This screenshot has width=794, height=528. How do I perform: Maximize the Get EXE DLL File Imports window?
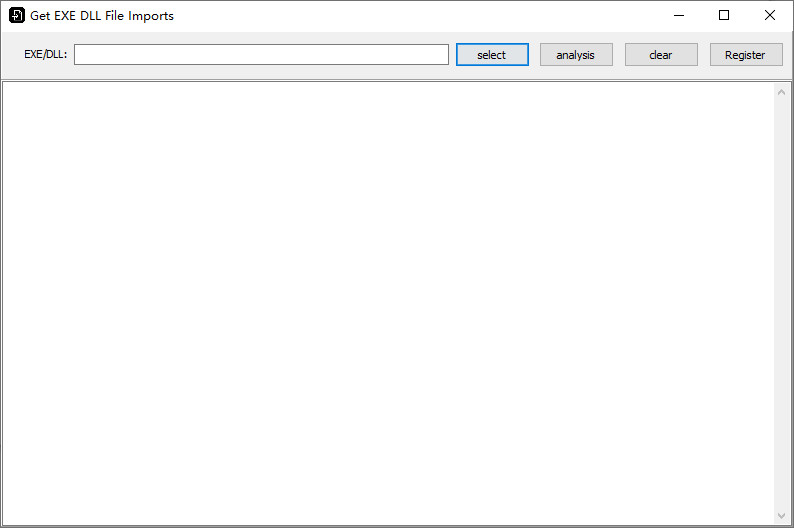[724, 16]
